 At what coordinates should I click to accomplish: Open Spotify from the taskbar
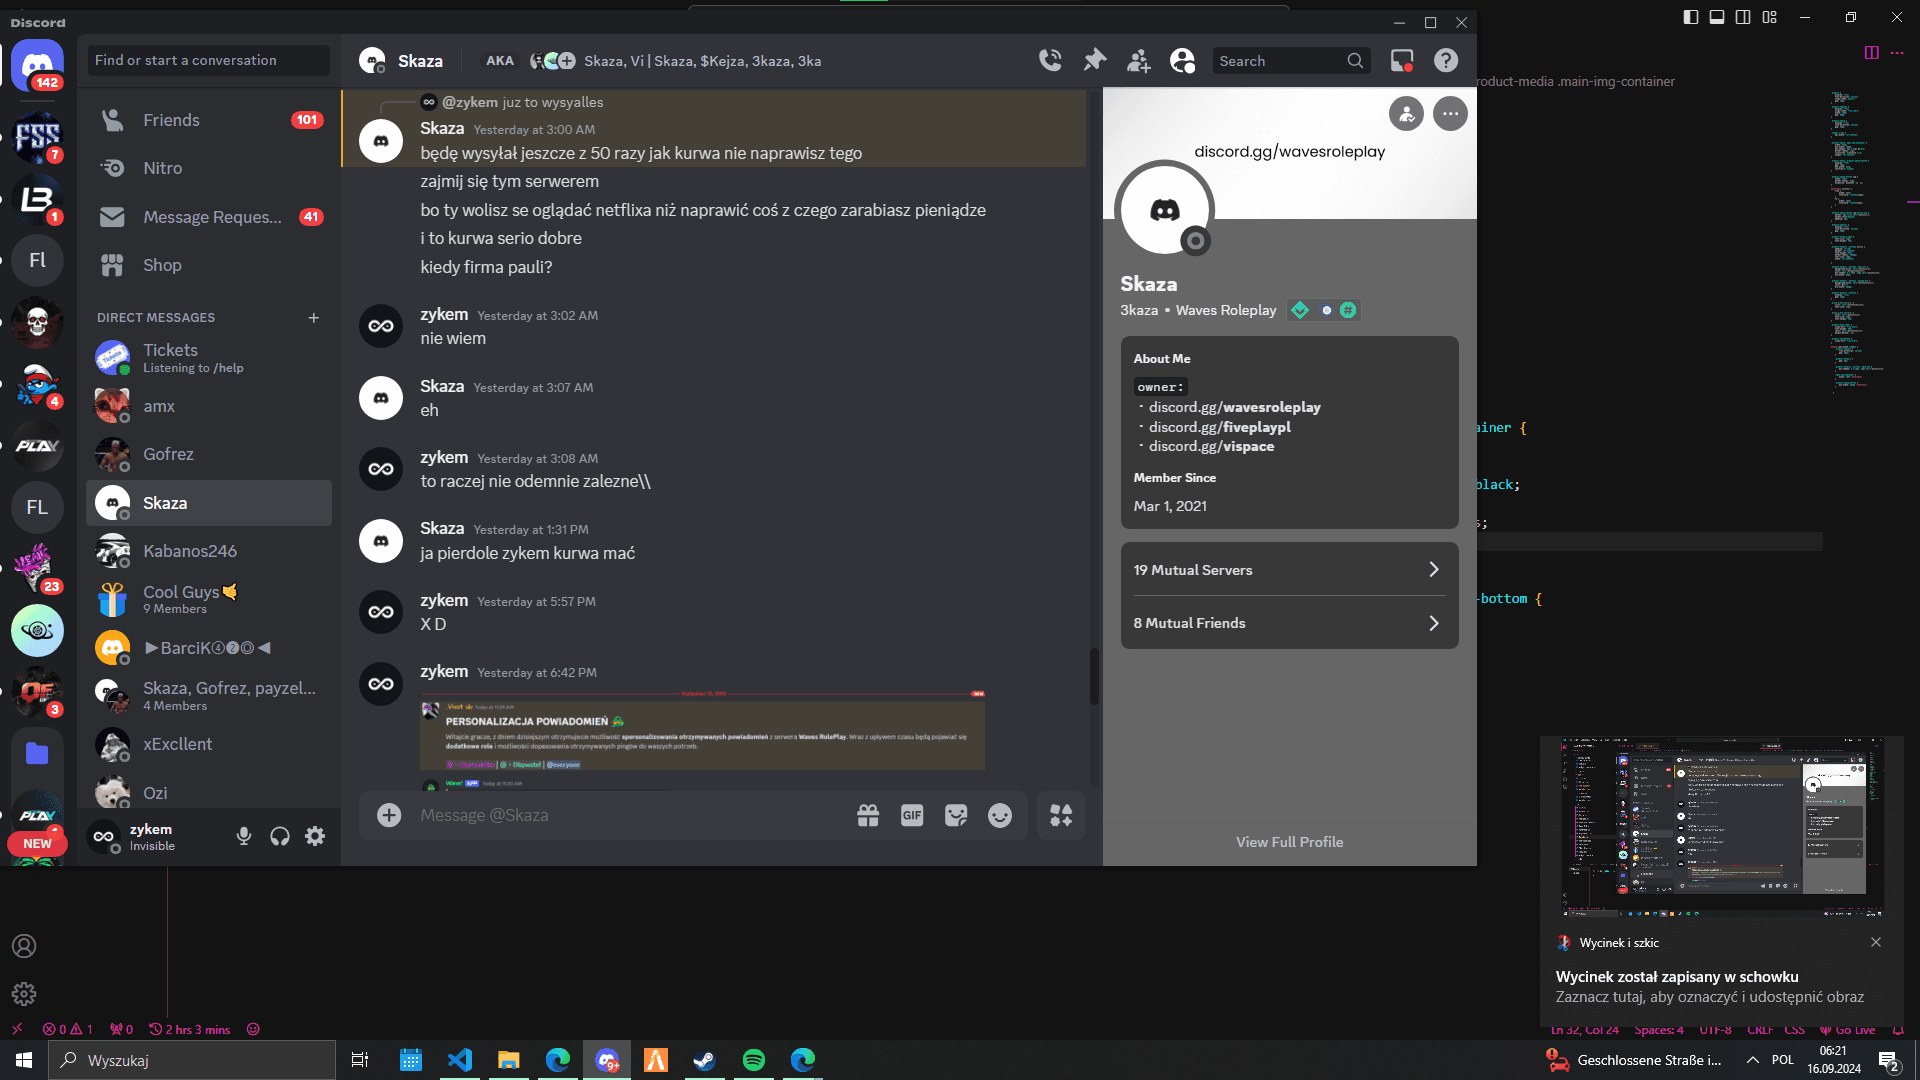754,1060
